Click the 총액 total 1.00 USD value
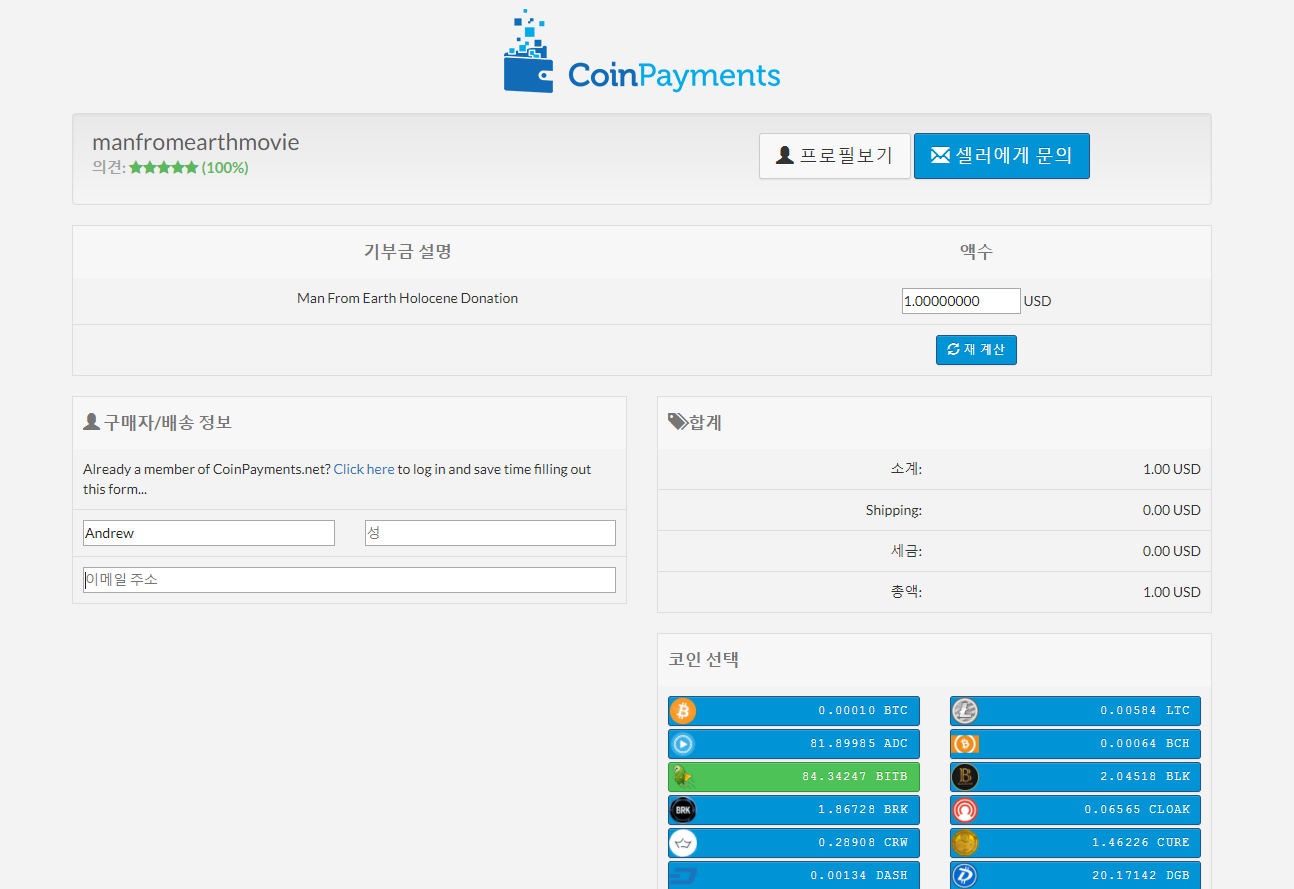The width and height of the screenshot is (1294, 889). coord(1172,592)
